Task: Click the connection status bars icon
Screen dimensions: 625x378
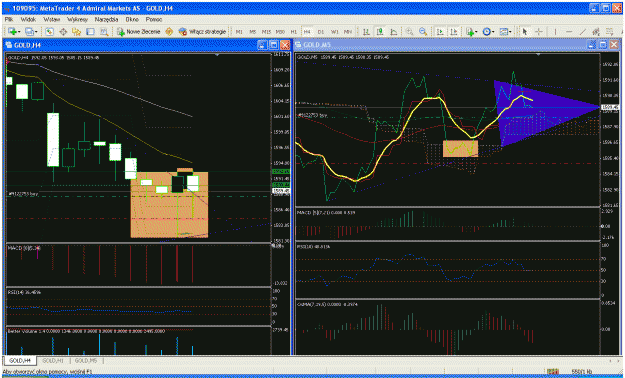Action: coord(552,372)
